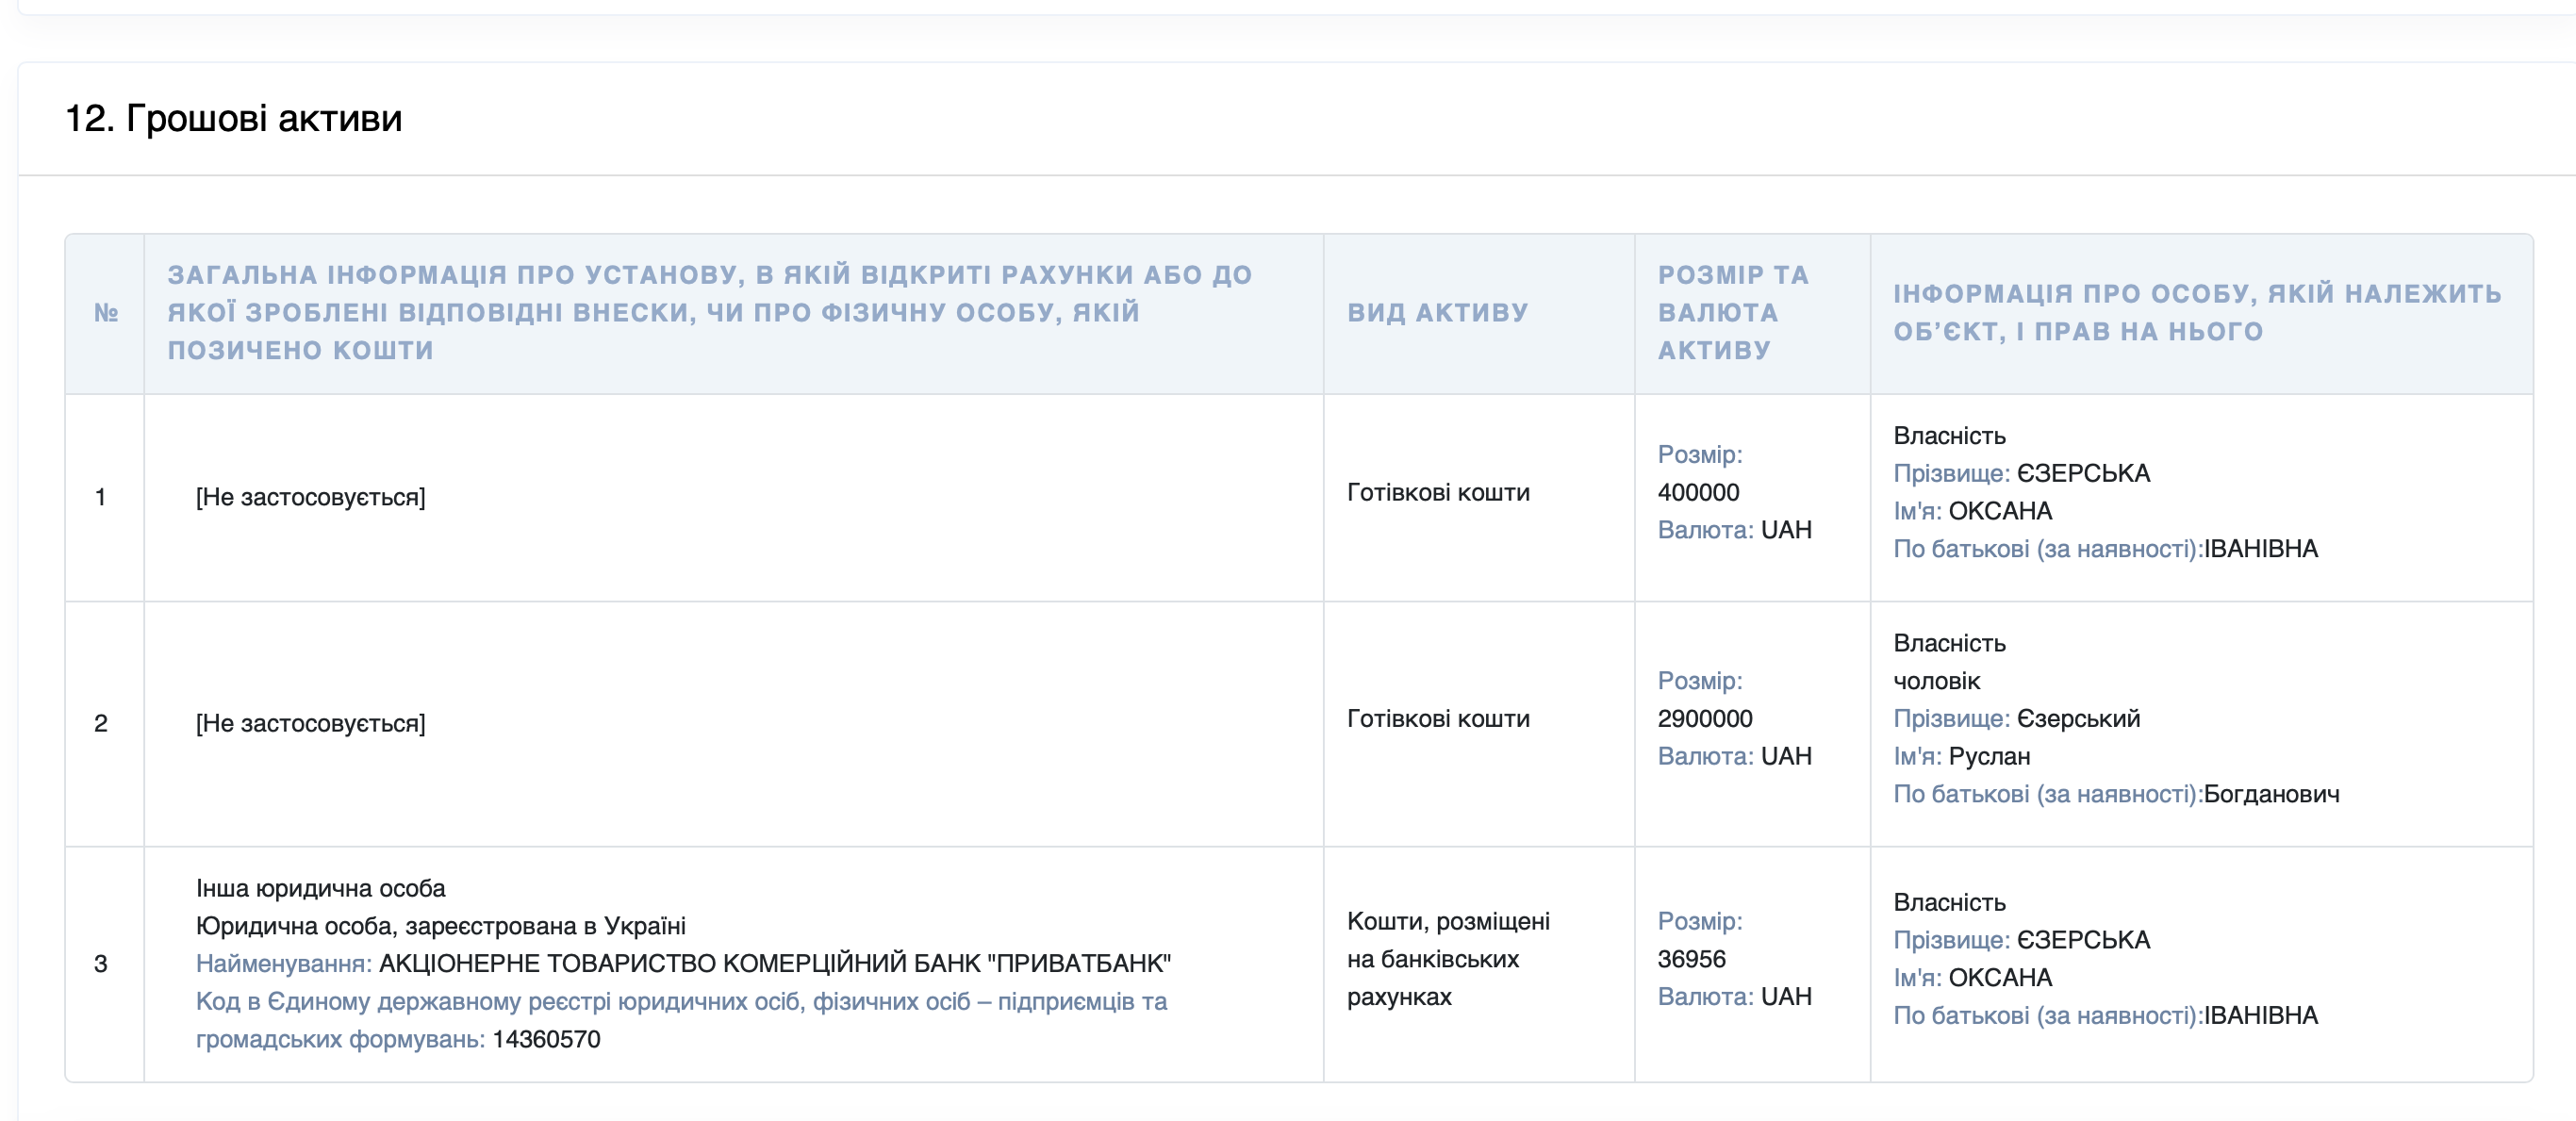Click the amount value 2900000
2576x1121 pixels.
(1704, 718)
